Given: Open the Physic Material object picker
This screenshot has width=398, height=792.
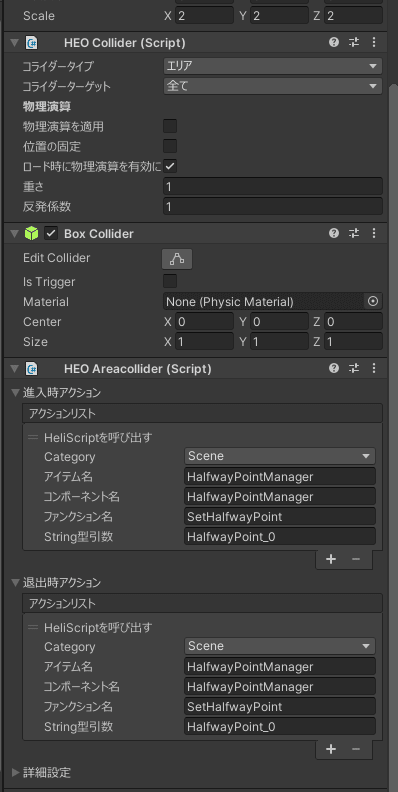Looking at the screenshot, I should pos(373,302).
